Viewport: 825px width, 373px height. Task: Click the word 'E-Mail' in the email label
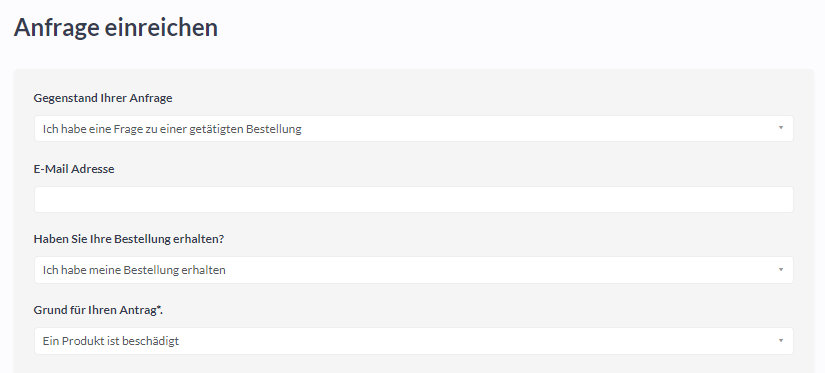51,169
